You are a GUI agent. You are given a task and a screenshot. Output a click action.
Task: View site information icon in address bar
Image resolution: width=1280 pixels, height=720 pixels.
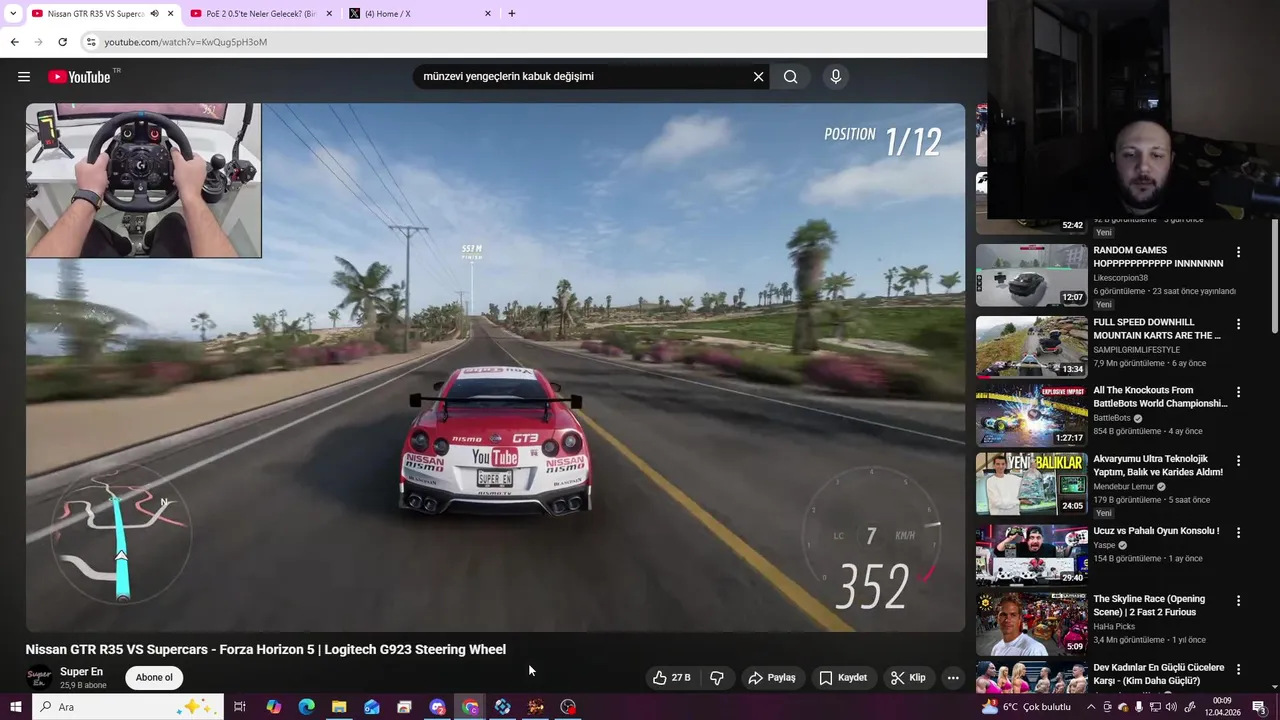(x=91, y=42)
